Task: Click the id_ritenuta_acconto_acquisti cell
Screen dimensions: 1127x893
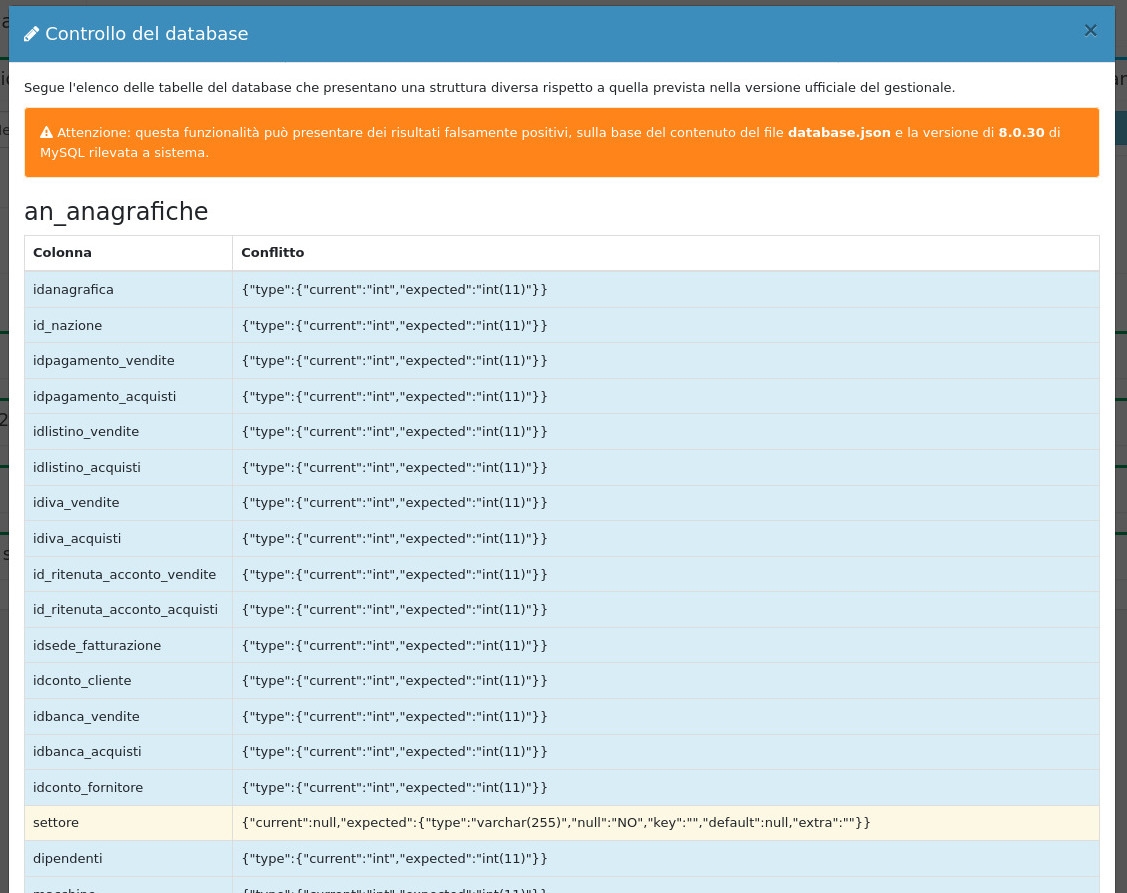Action: click(x=125, y=610)
